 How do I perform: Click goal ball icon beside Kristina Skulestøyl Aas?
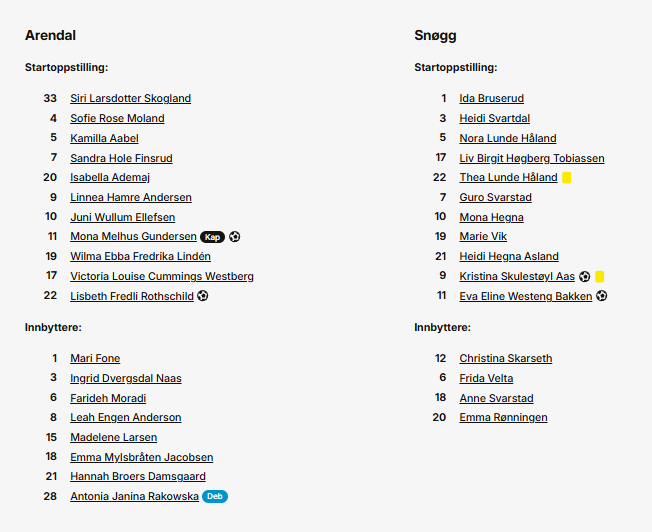(585, 276)
